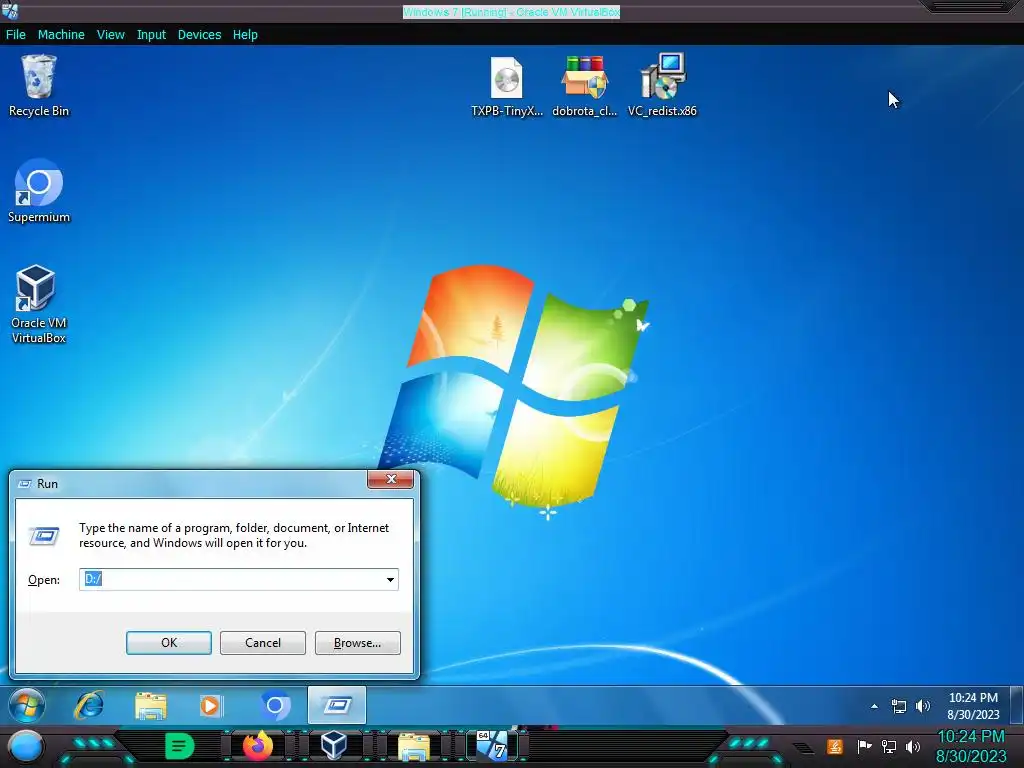Image resolution: width=1024 pixels, height=768 pixels.
Task: Open the volume icon in guest tray
Action: pyautogui.click(x=923, y=706)
